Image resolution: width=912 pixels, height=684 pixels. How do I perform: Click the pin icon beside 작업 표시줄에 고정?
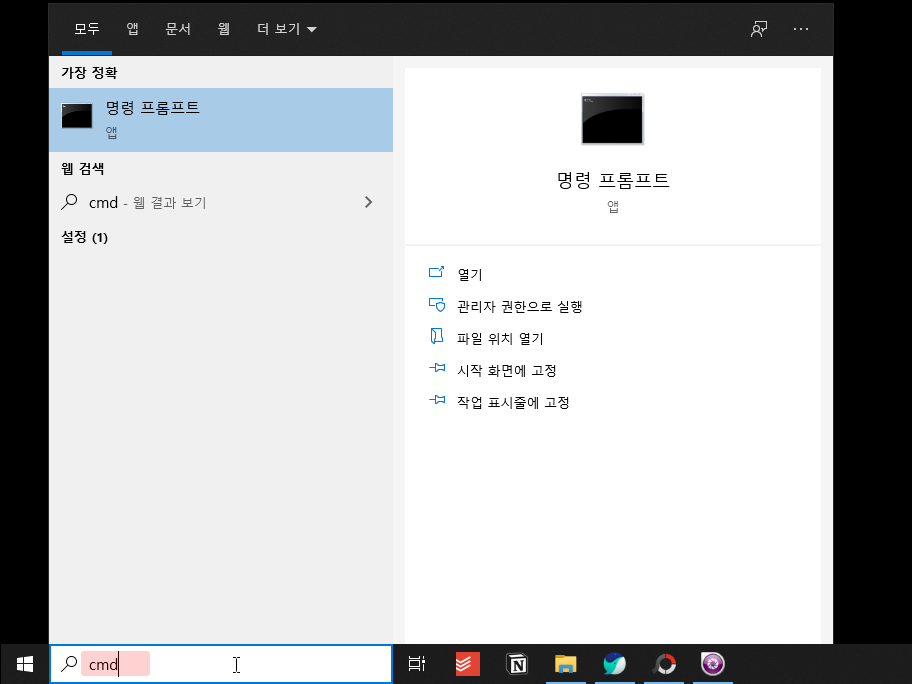(x=437, y=400)
